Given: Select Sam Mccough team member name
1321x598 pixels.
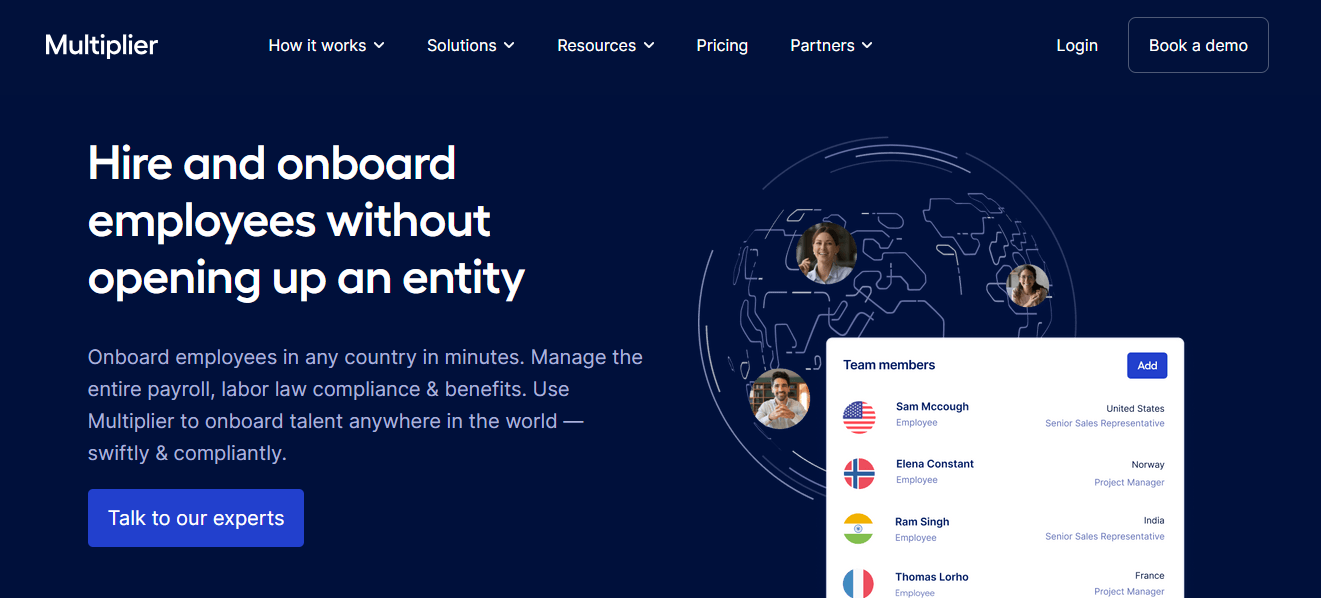Looking at the screenshot, I should (932, 407).
